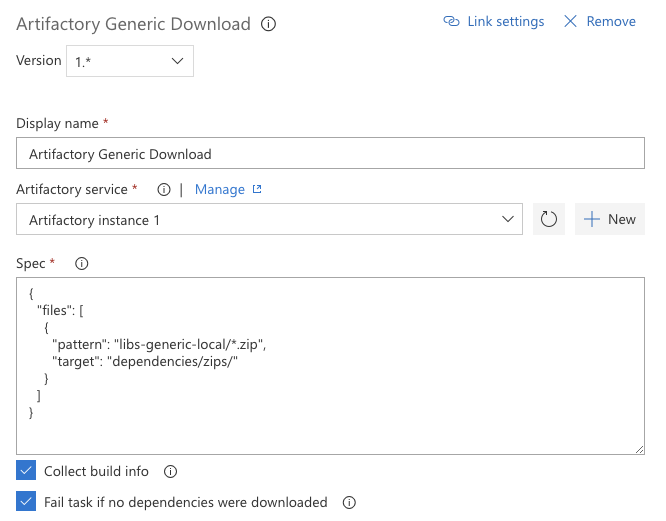Remove the Artifactory Generic Download task
This screenshot has width=666, height=521.
(600, 21)
